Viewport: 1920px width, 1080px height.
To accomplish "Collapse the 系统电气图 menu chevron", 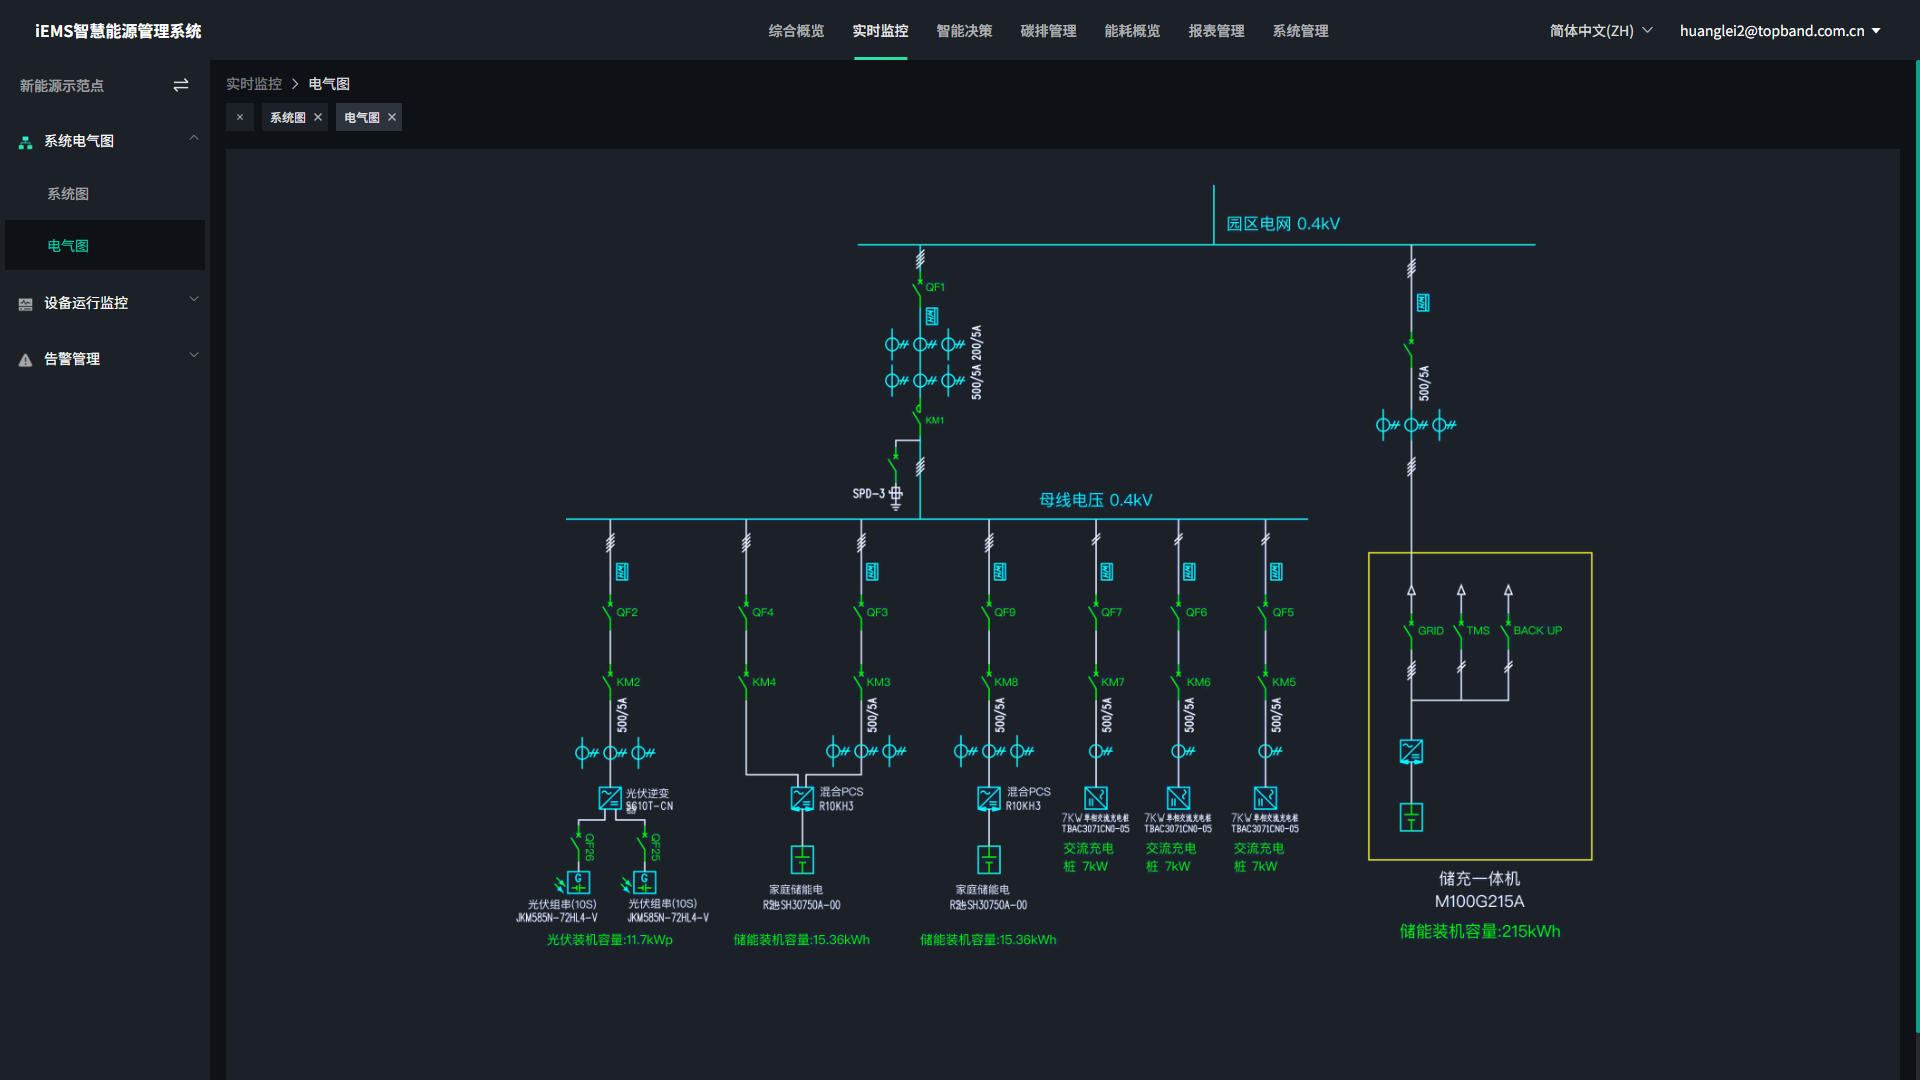I will [x=194, y=139].
